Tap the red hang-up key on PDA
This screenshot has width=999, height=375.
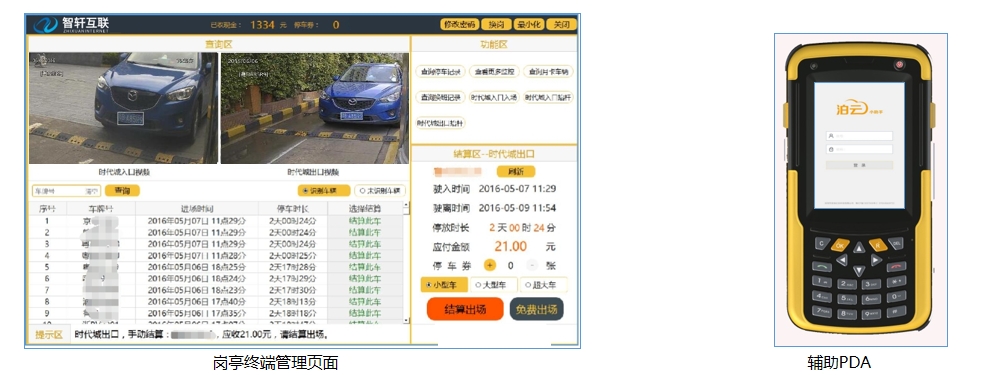click(x=896, y=267)
